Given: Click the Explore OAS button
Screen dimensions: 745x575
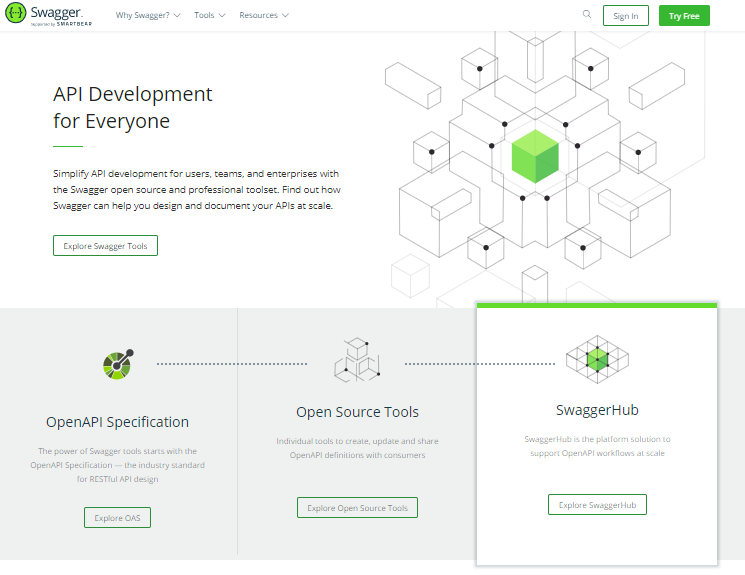Looking at the screenshot, I should pyautogui.click(x=117, y=518).
